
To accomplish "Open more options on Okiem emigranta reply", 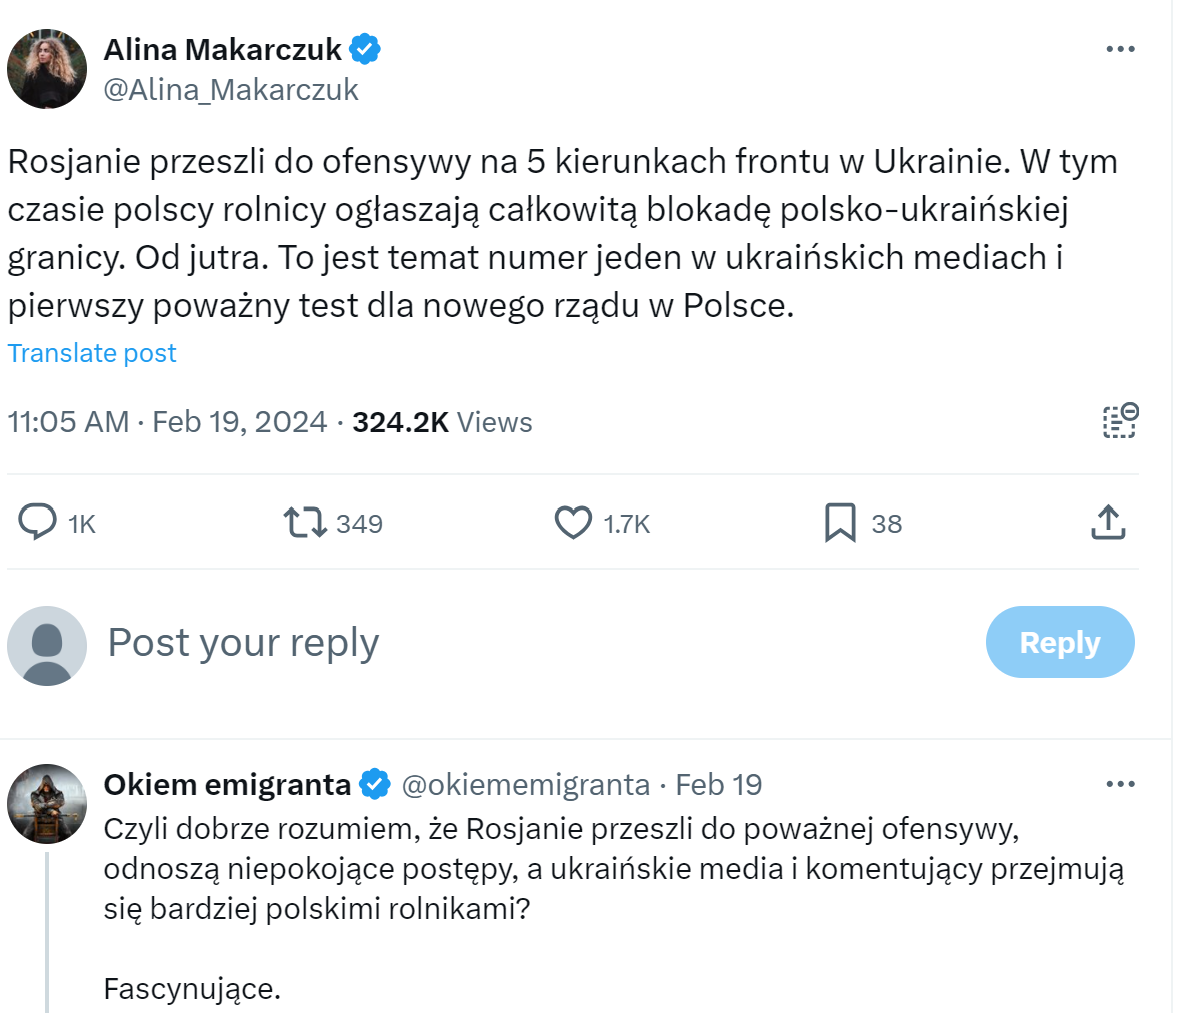I will [x=1120, y=784].
